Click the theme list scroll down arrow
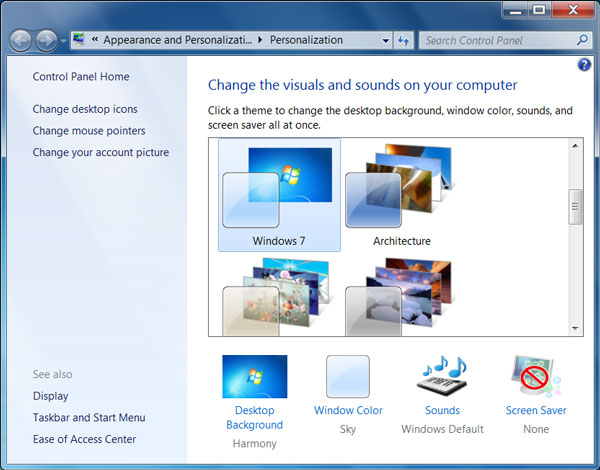 pos(575,328)
